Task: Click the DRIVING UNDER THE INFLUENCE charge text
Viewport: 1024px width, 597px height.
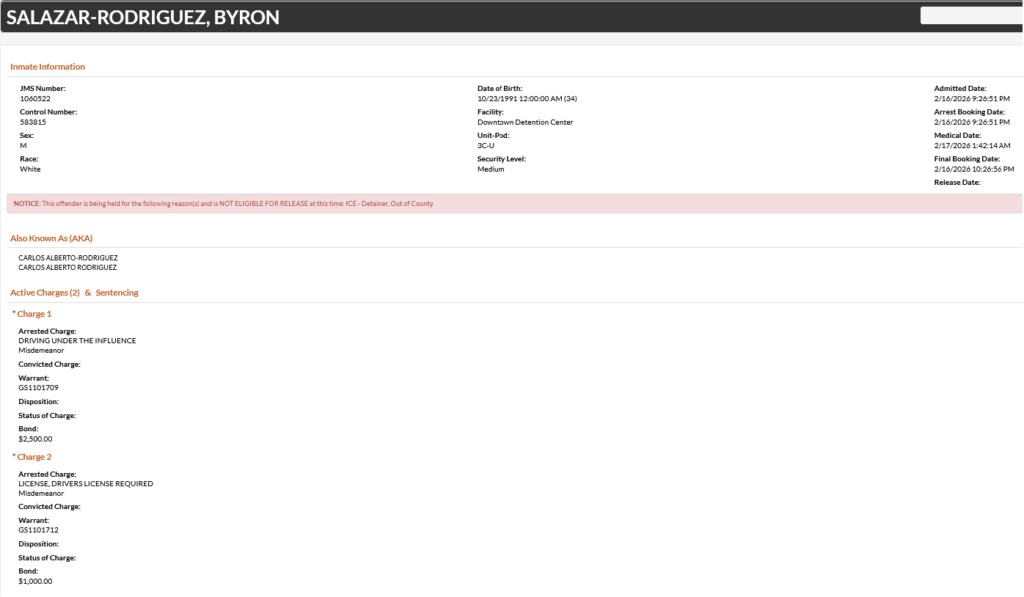Action: coord(77,341)
